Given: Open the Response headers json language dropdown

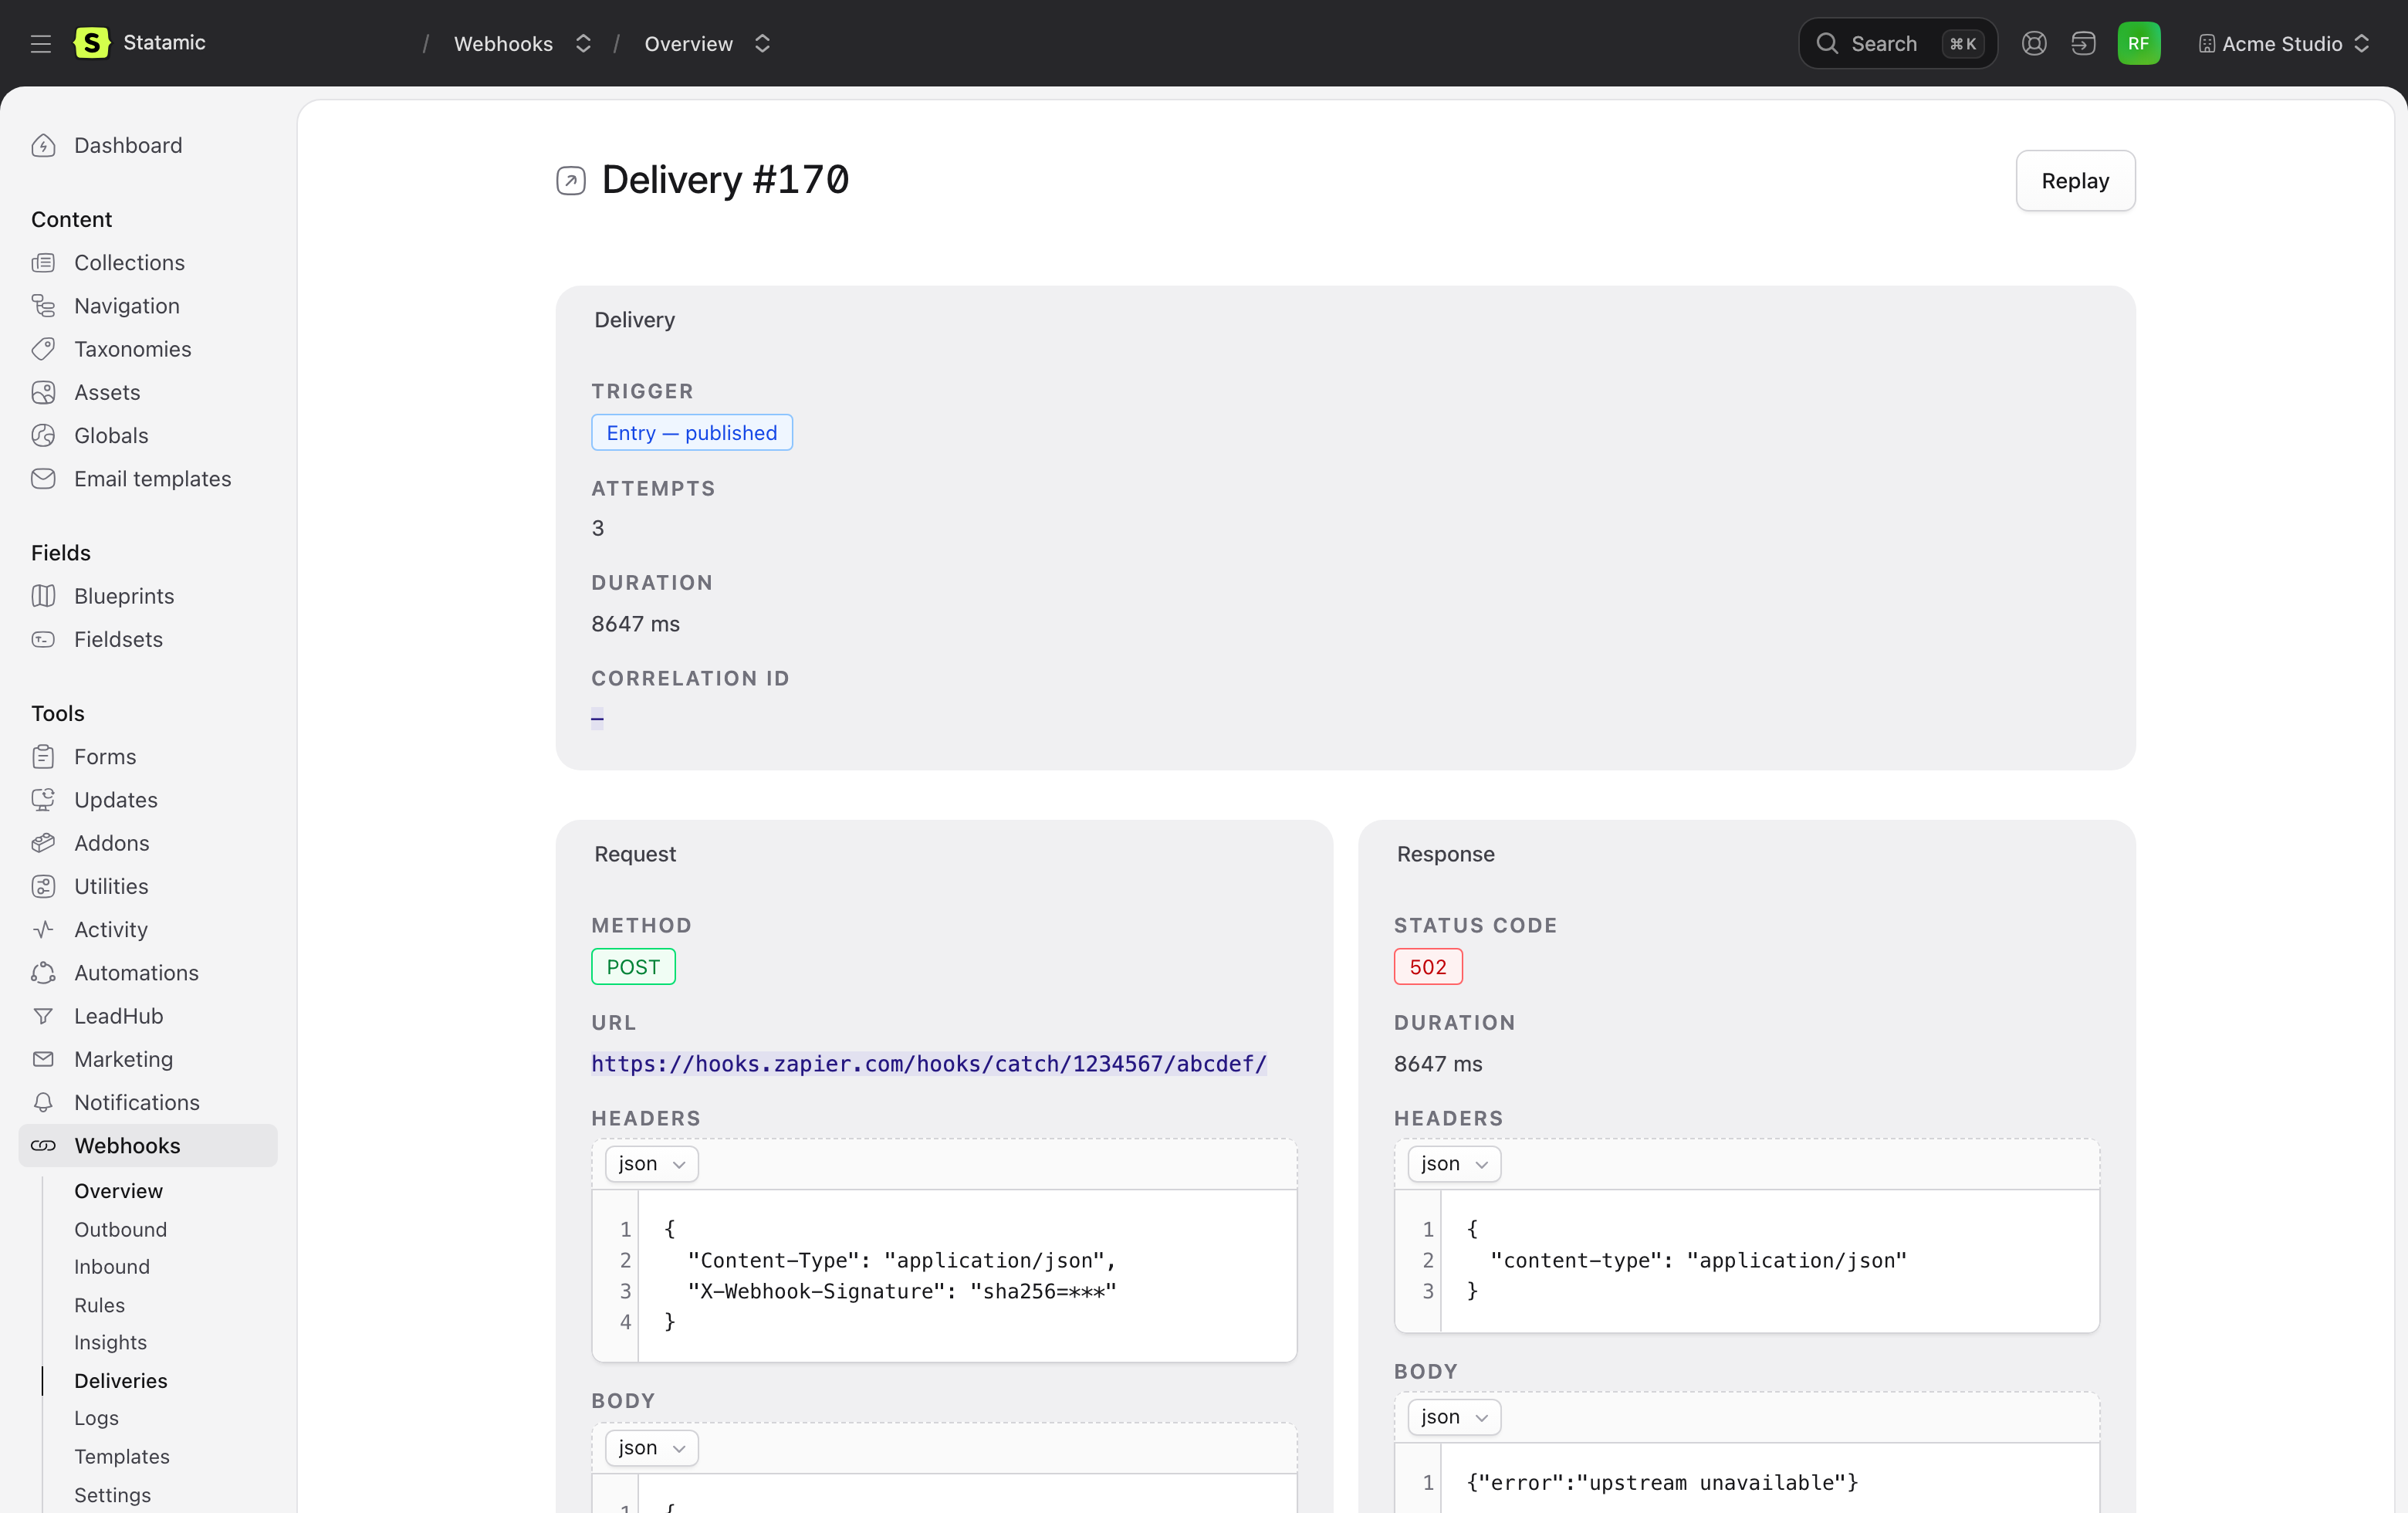Looking at the screenshot, I should tap(1454, 1164).
